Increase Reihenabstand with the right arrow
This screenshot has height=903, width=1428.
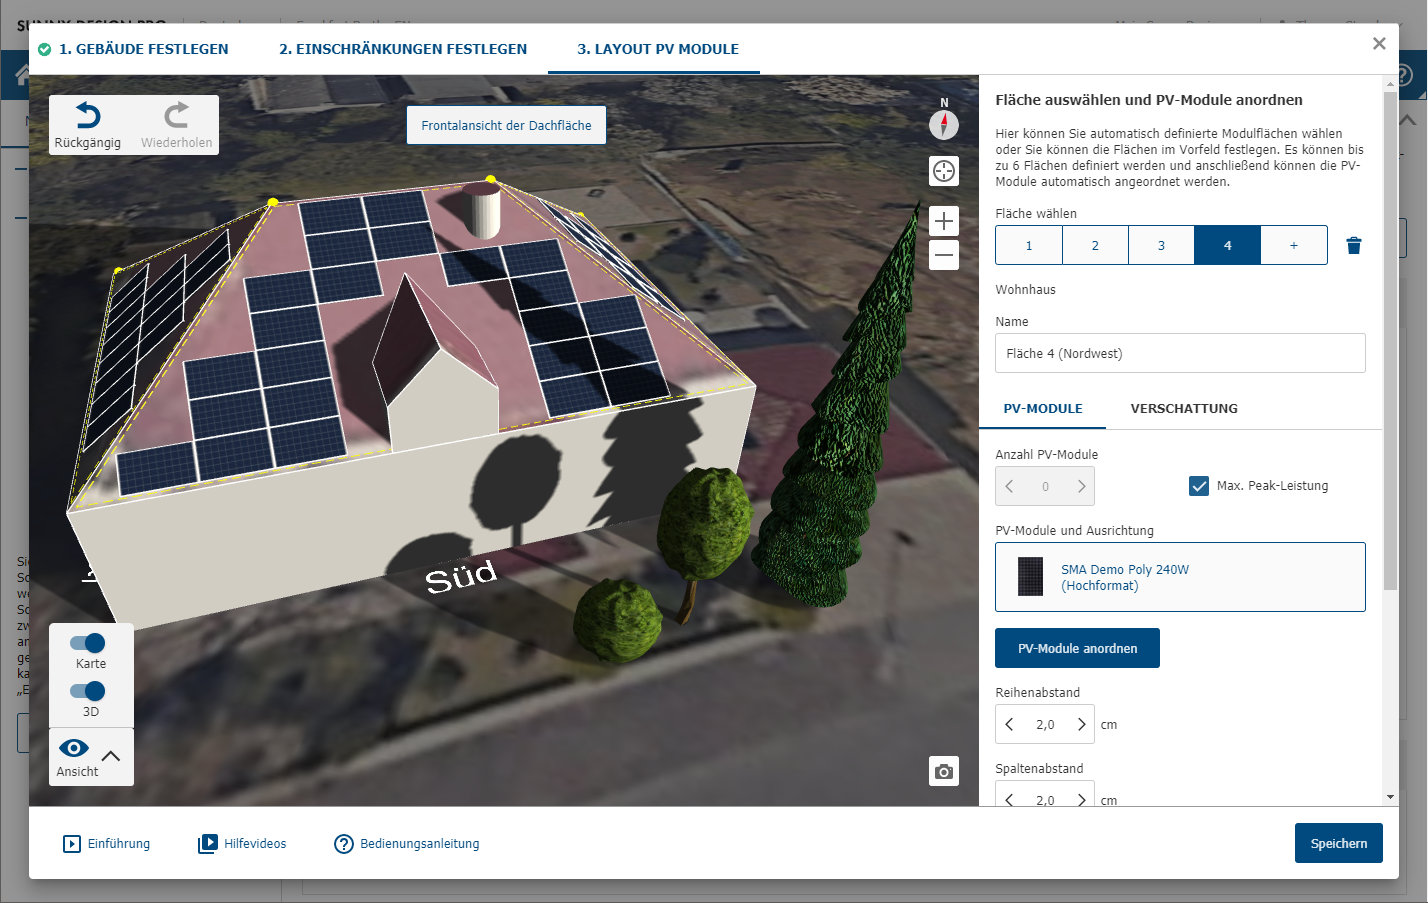(x=1082, y=724)
